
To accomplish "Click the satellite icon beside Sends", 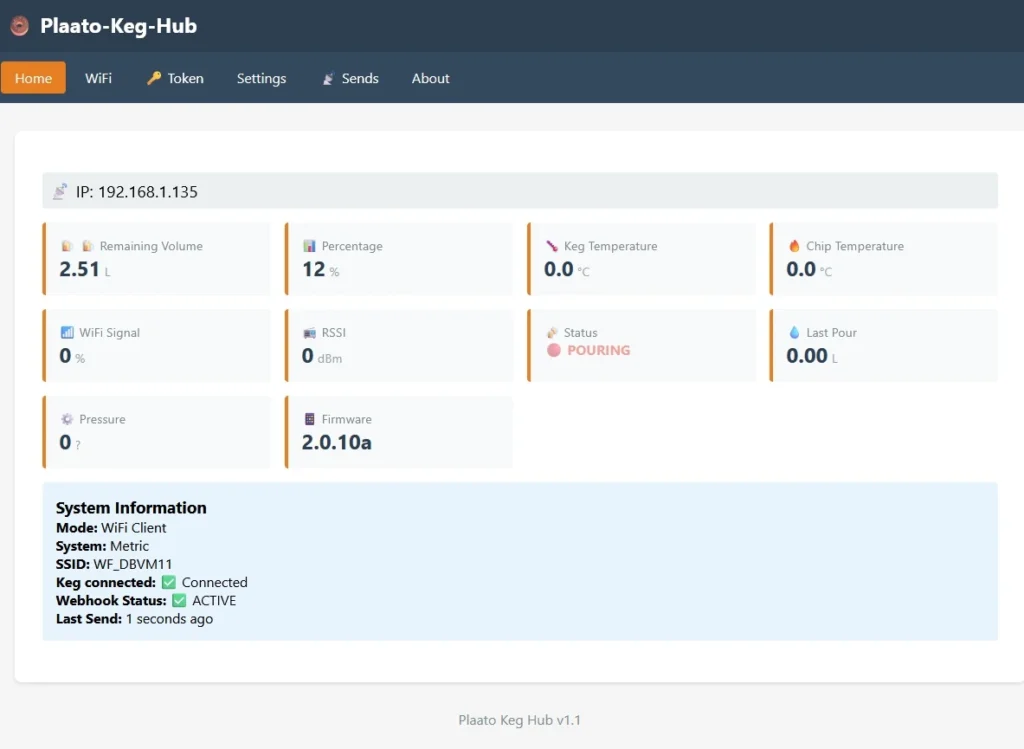I will click(x=327, y=78).
